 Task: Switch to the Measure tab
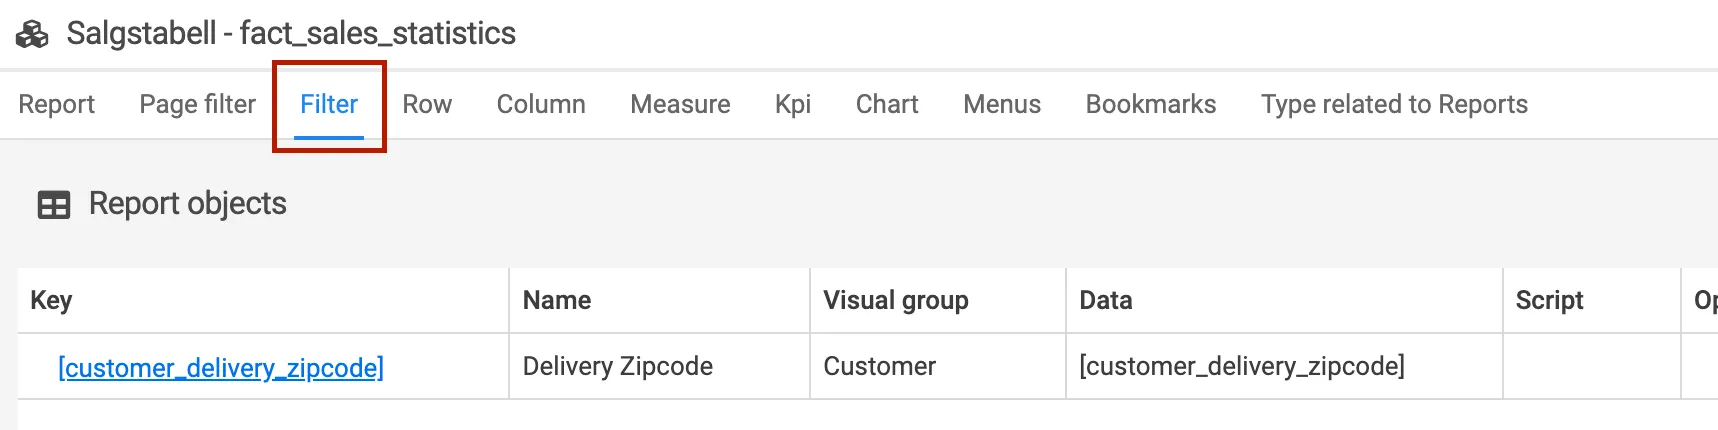(680, 104)
